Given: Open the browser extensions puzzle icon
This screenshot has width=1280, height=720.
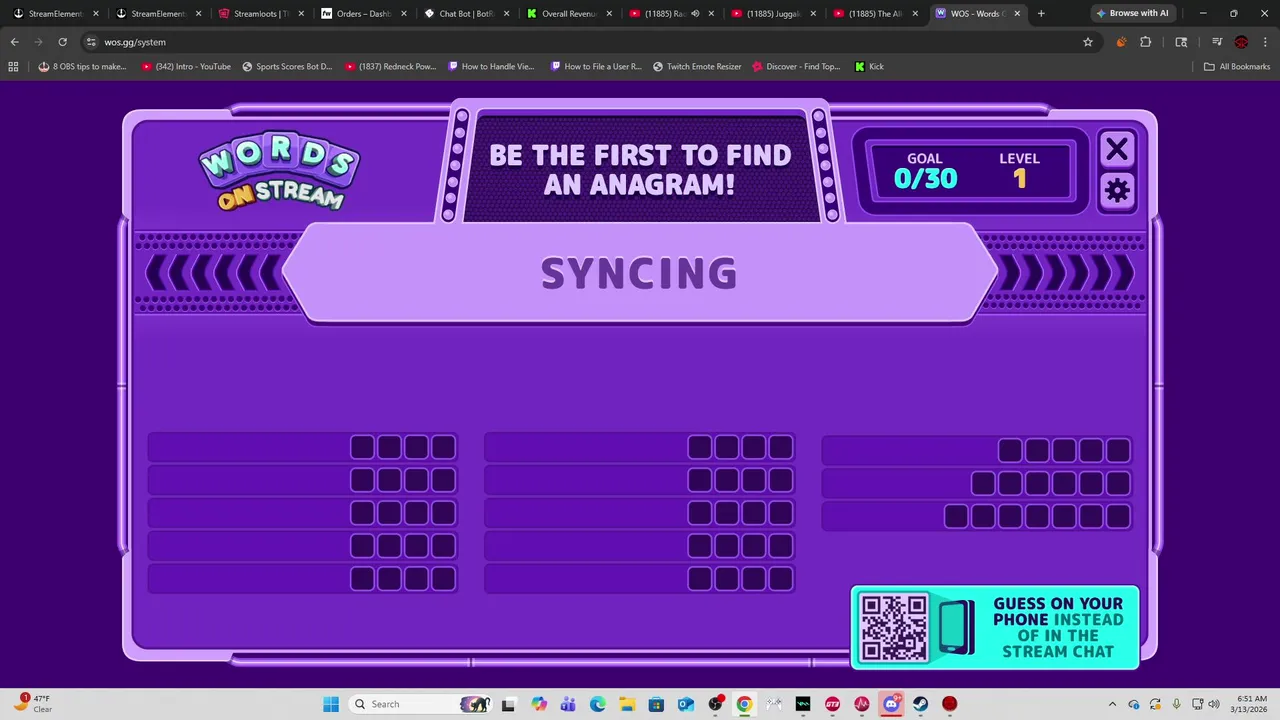Looking at the screenshot, I should pos(1146,42).
